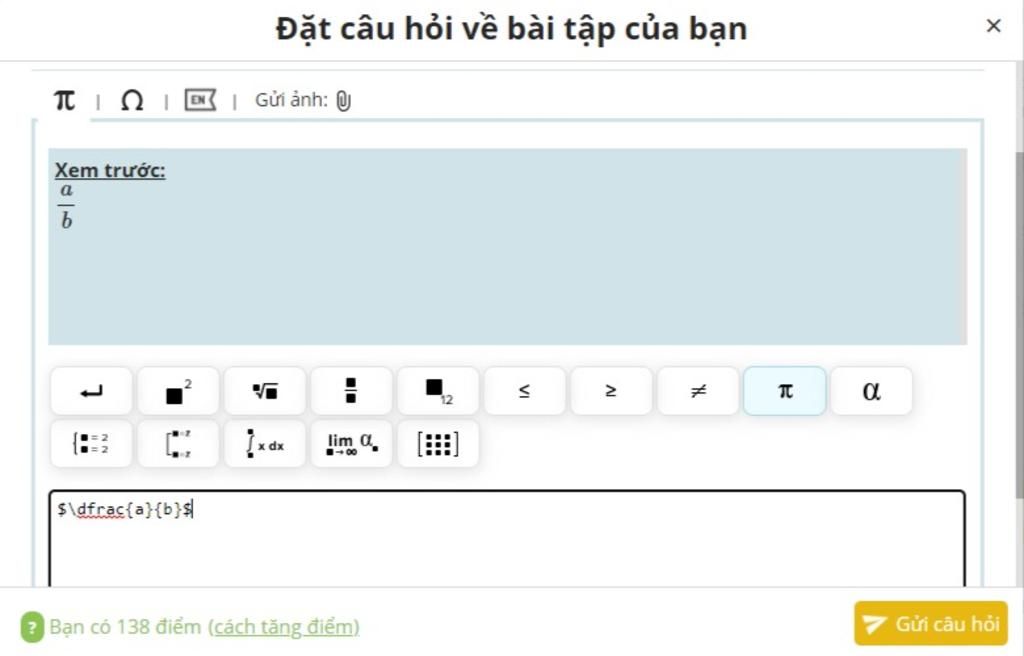Click the Gửi câu hỏi submit button
The height and width of the screenshot is (656, 1024).
(x=931, y=623)
